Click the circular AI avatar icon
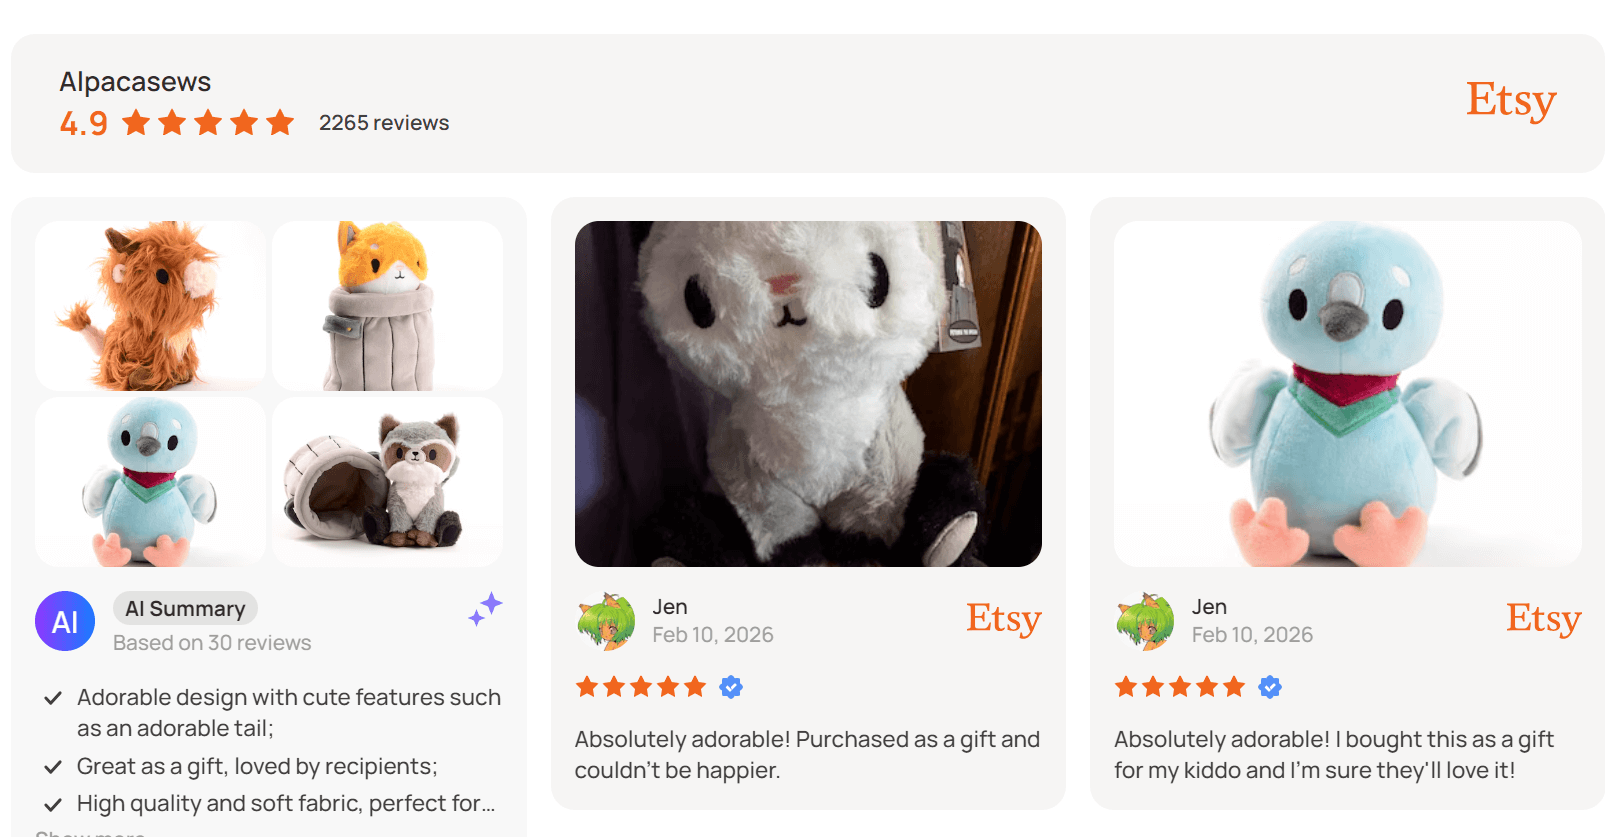Image resolution: width=1621 pixels, height=837 pixels. tap(65, 621)
